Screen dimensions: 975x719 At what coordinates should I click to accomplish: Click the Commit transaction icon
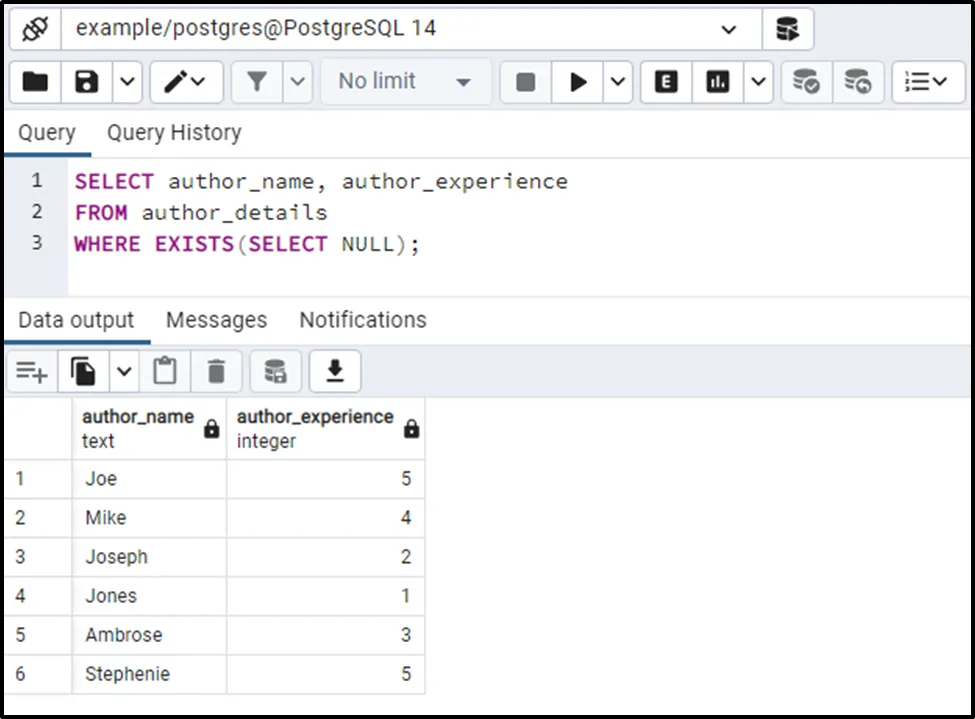[x=806, y=82]
